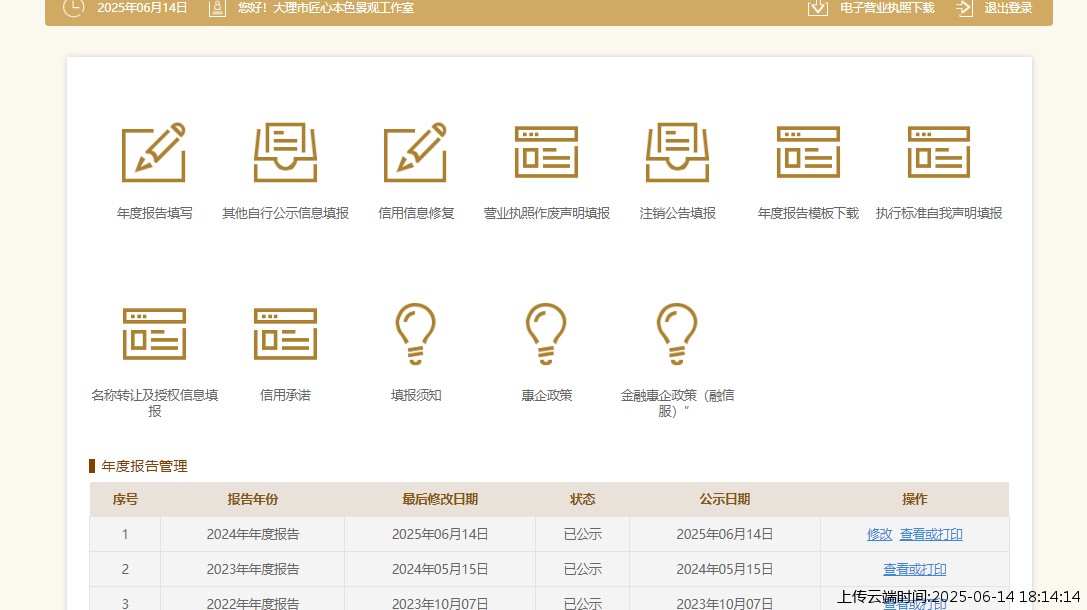Click the clock icon next to the date
Image resolution: width=1087 pixels, height=610 pixels.
73,8
